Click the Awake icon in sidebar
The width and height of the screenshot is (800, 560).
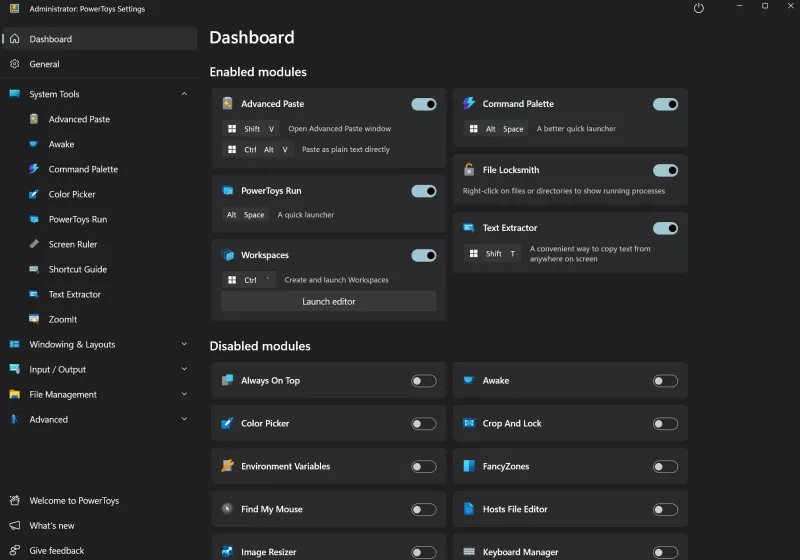(x=34, y=144)
